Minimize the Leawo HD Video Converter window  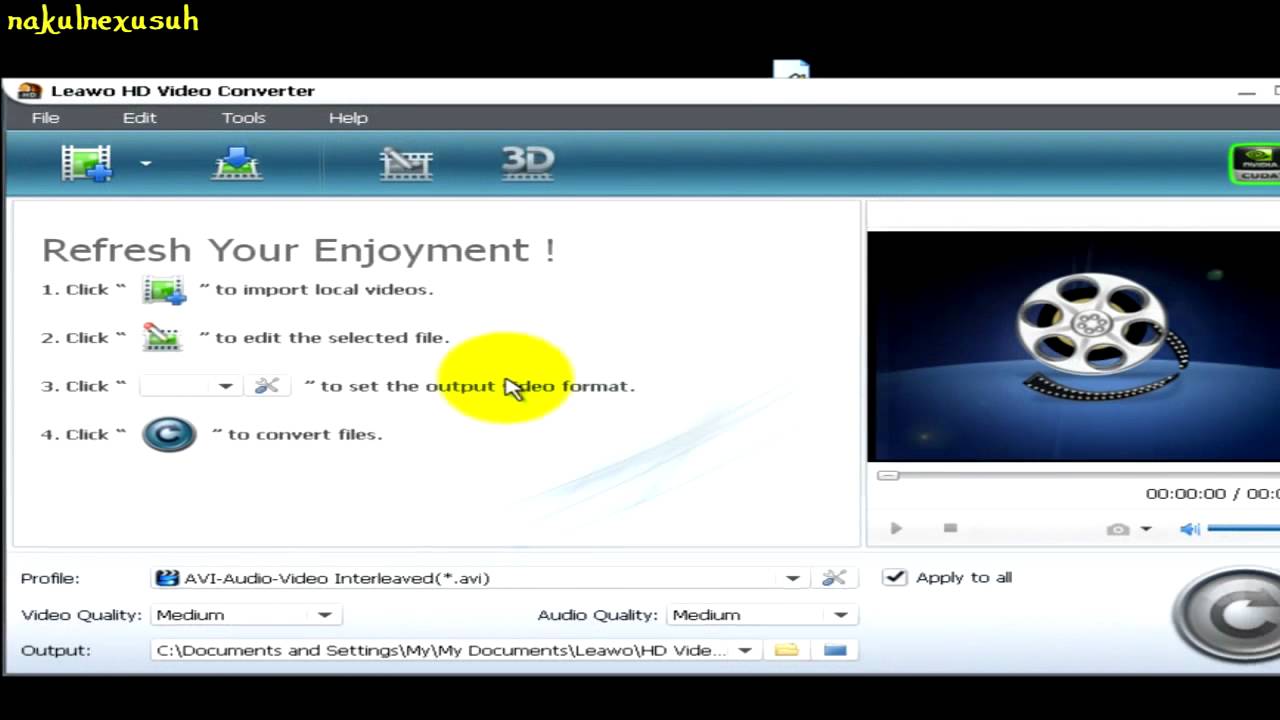tap(1246, 92)
